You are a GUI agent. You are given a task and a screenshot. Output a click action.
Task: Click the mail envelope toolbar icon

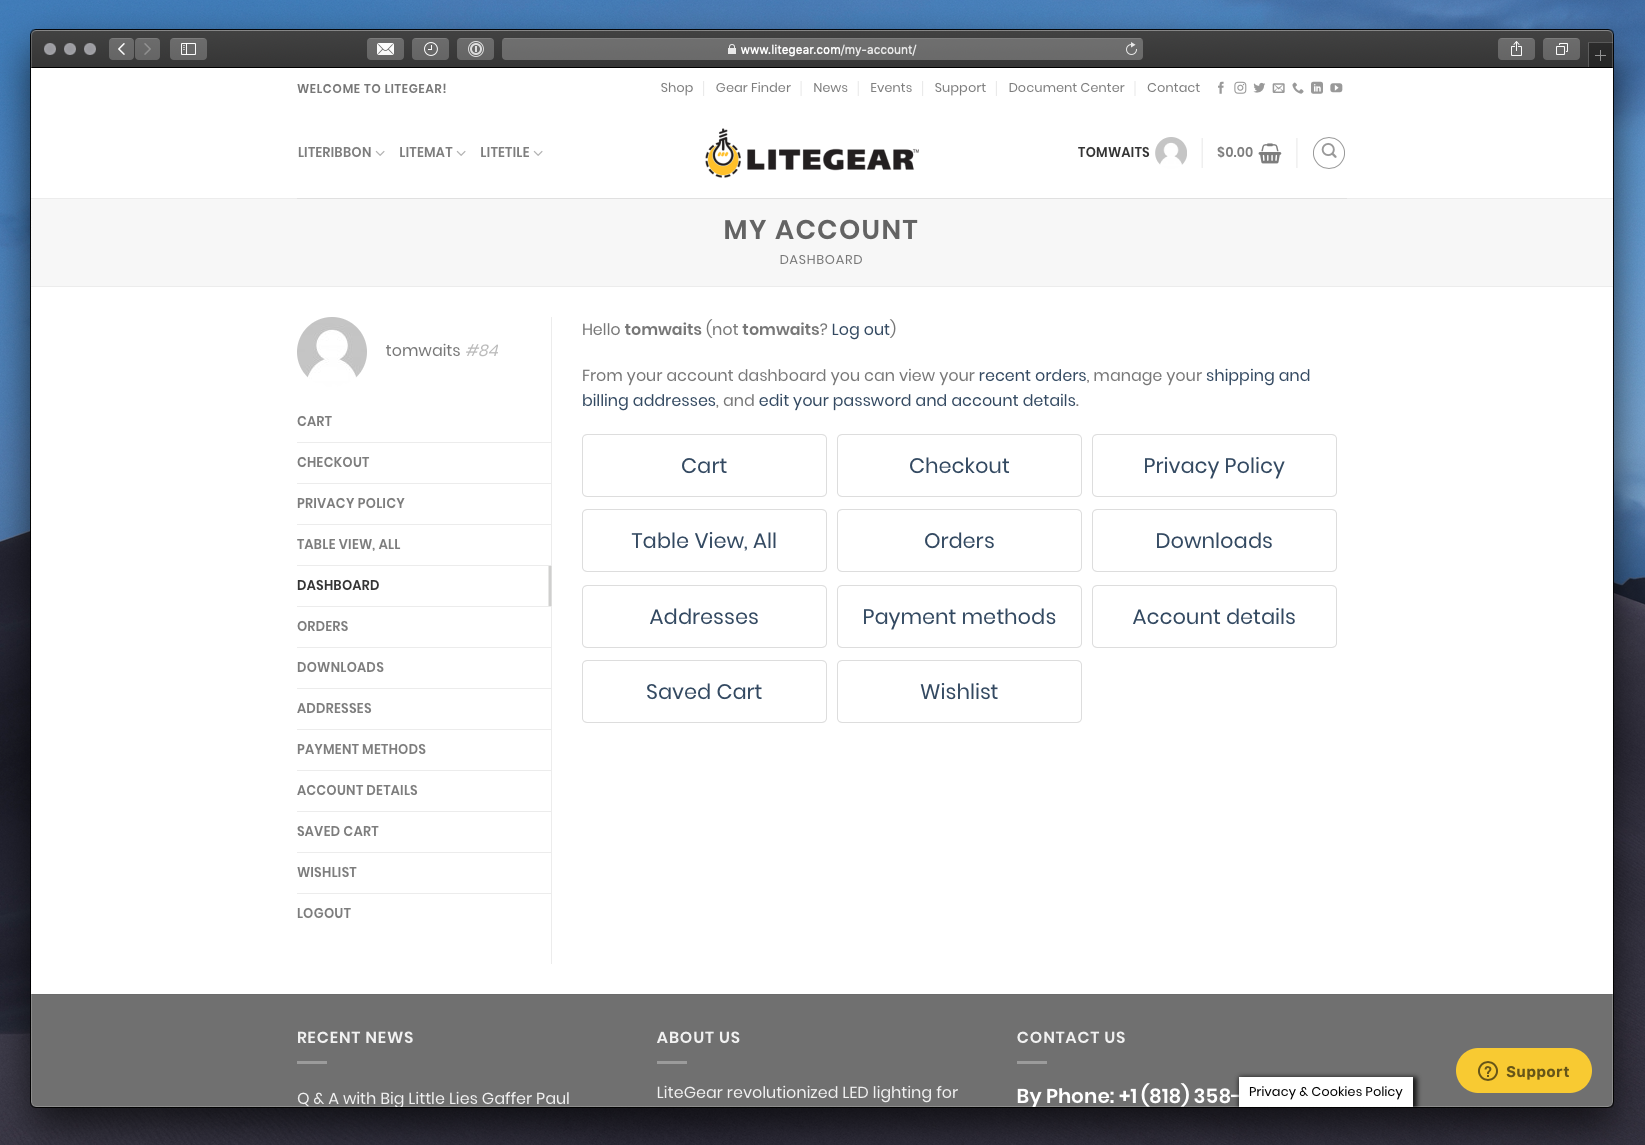coord(385,49)
